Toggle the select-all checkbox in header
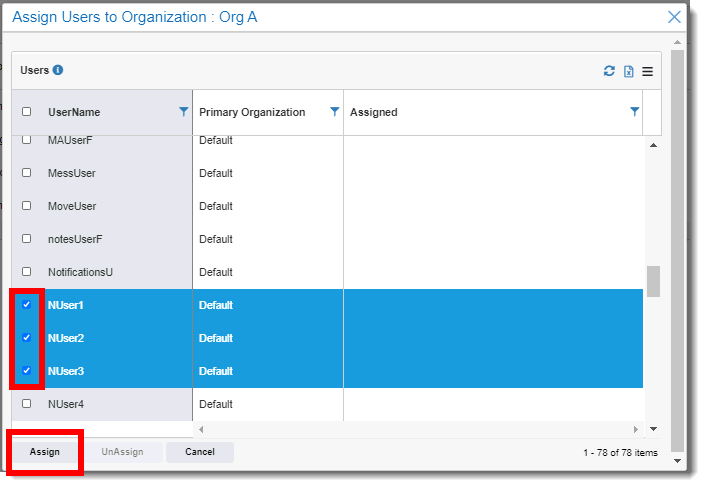The image size is (705, 487). pos(27,112)
